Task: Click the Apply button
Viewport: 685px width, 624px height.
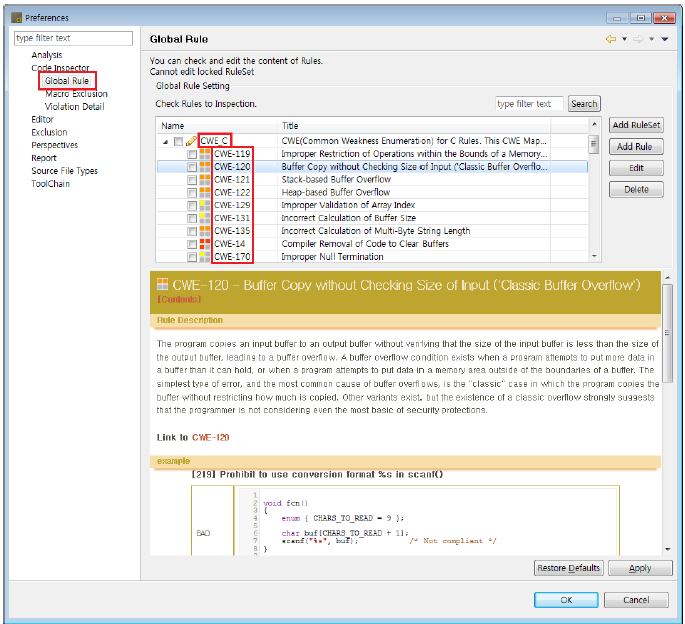Action: click(640, 568)
